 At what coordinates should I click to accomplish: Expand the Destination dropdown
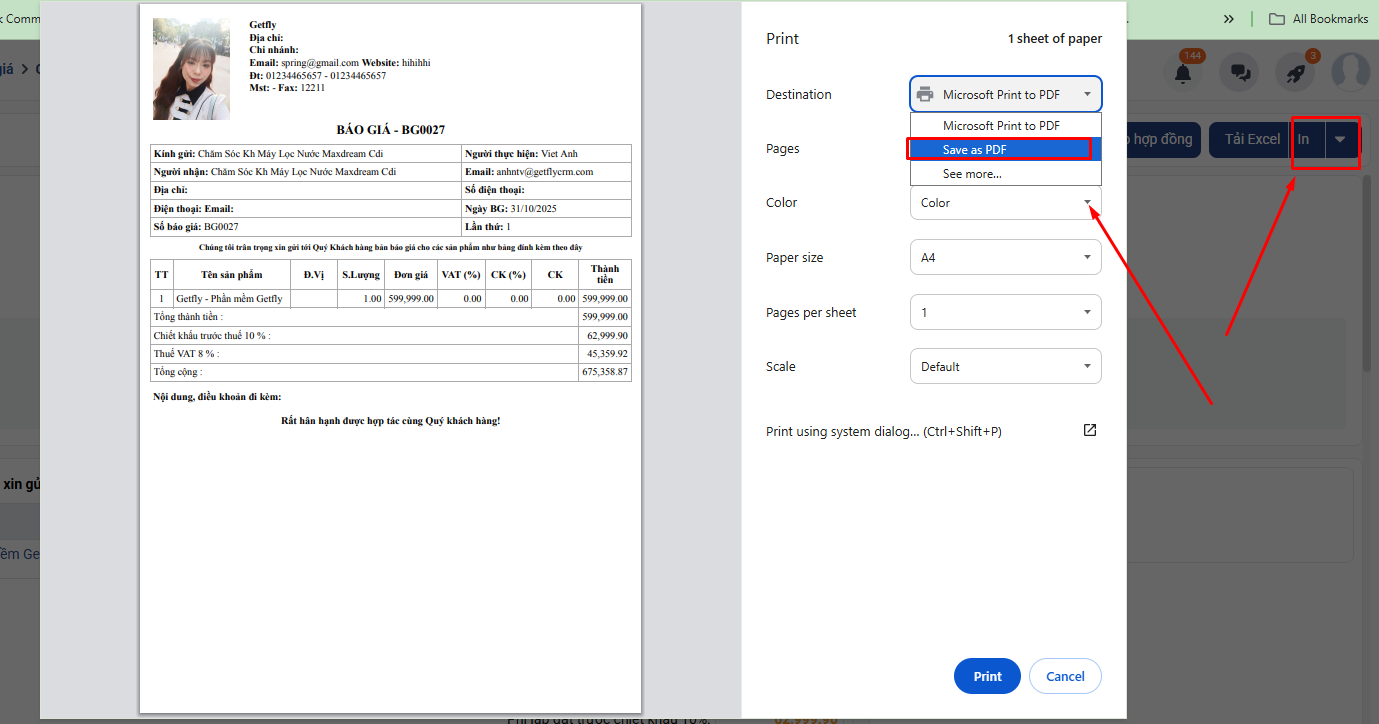tap(1005, 95)
